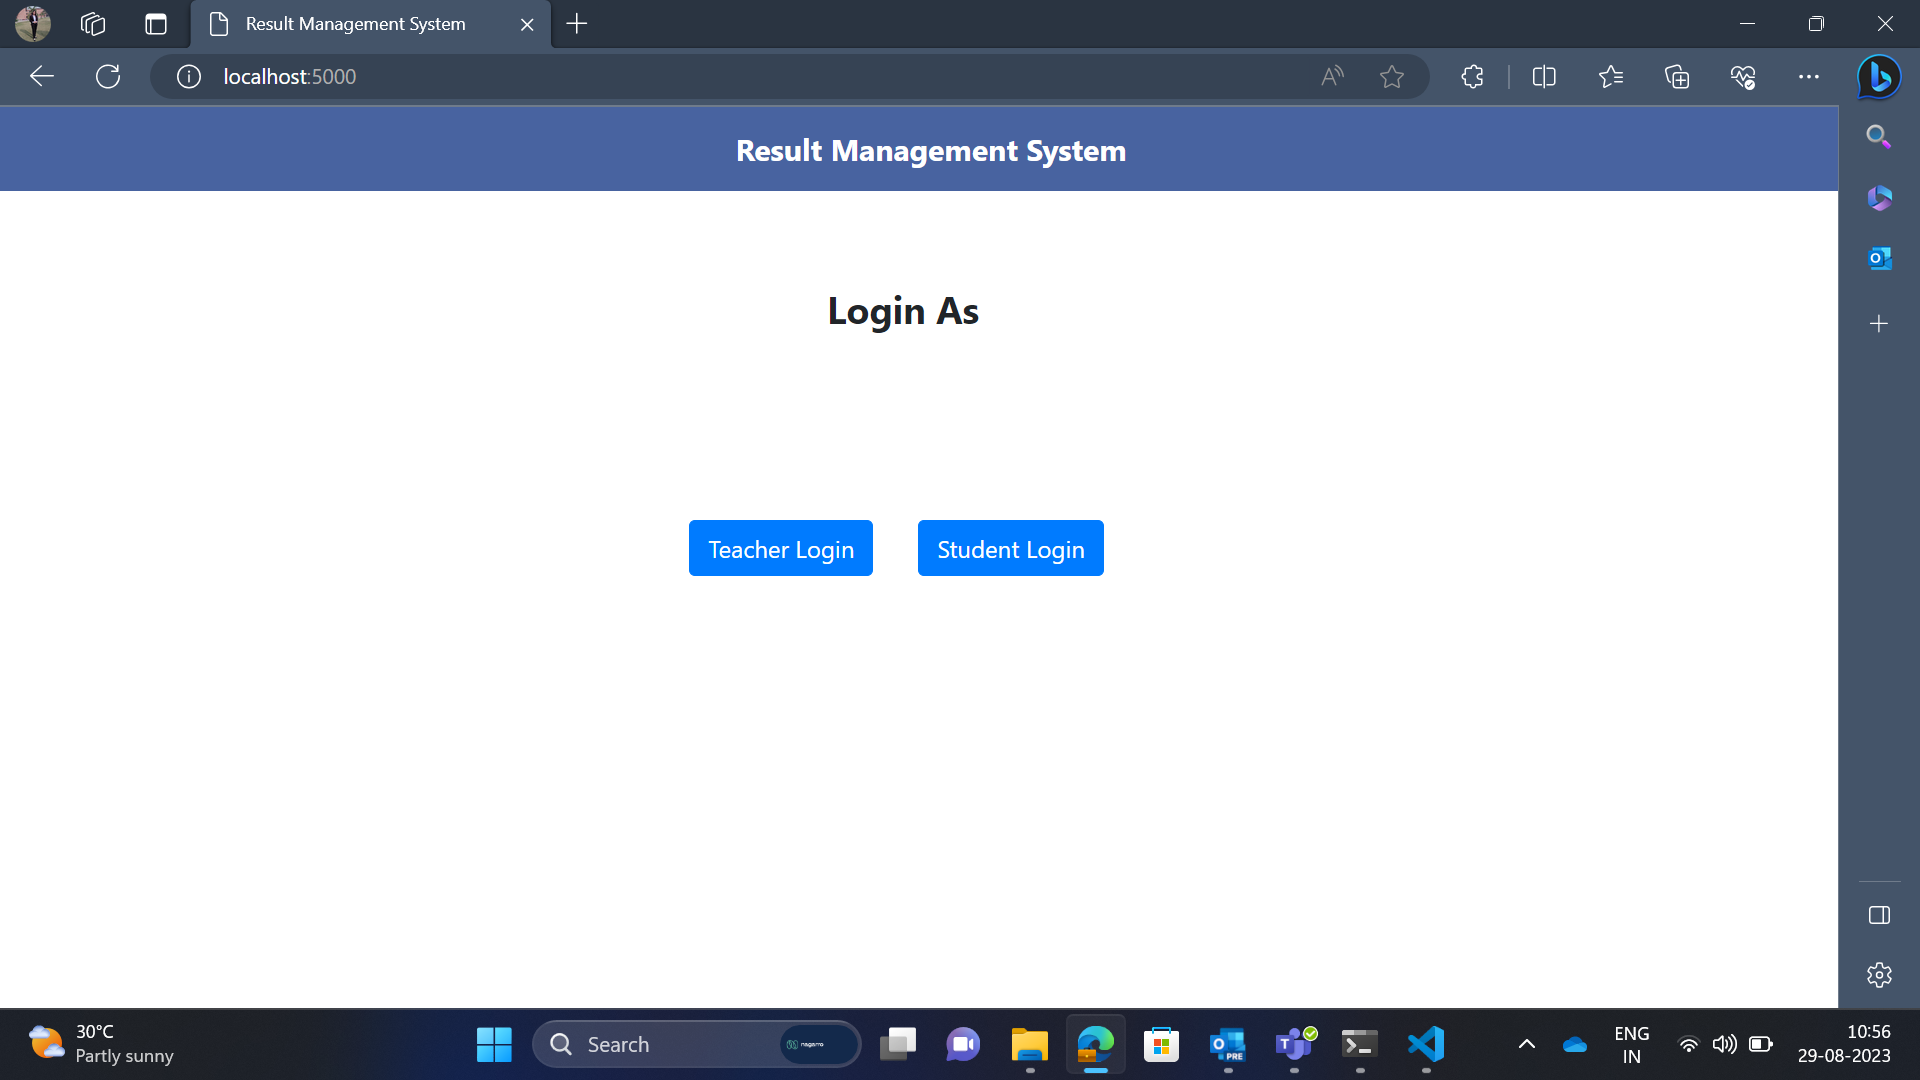This screenshot has height=1080, width=1920.
Task: Click the Student Login button
Action: [1010, 548]
